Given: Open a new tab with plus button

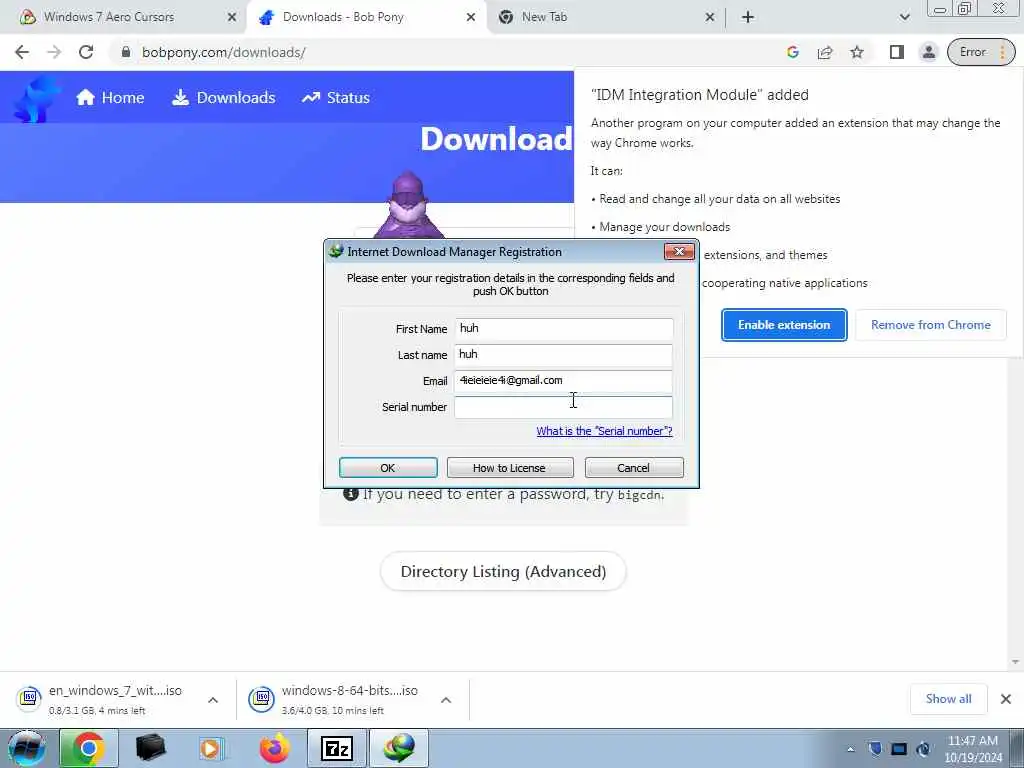Looking at the screenshot, I should (748, 17).
